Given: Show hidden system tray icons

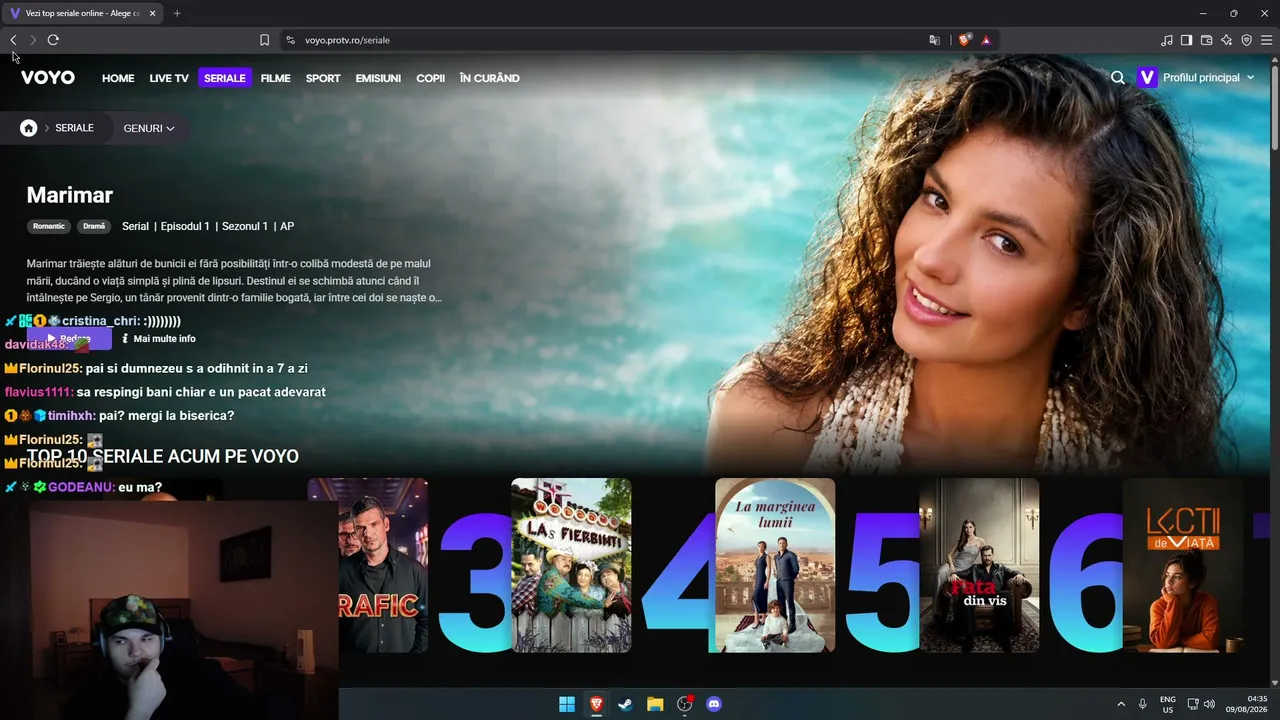Looking at the screenshot, I should 1121,704.
